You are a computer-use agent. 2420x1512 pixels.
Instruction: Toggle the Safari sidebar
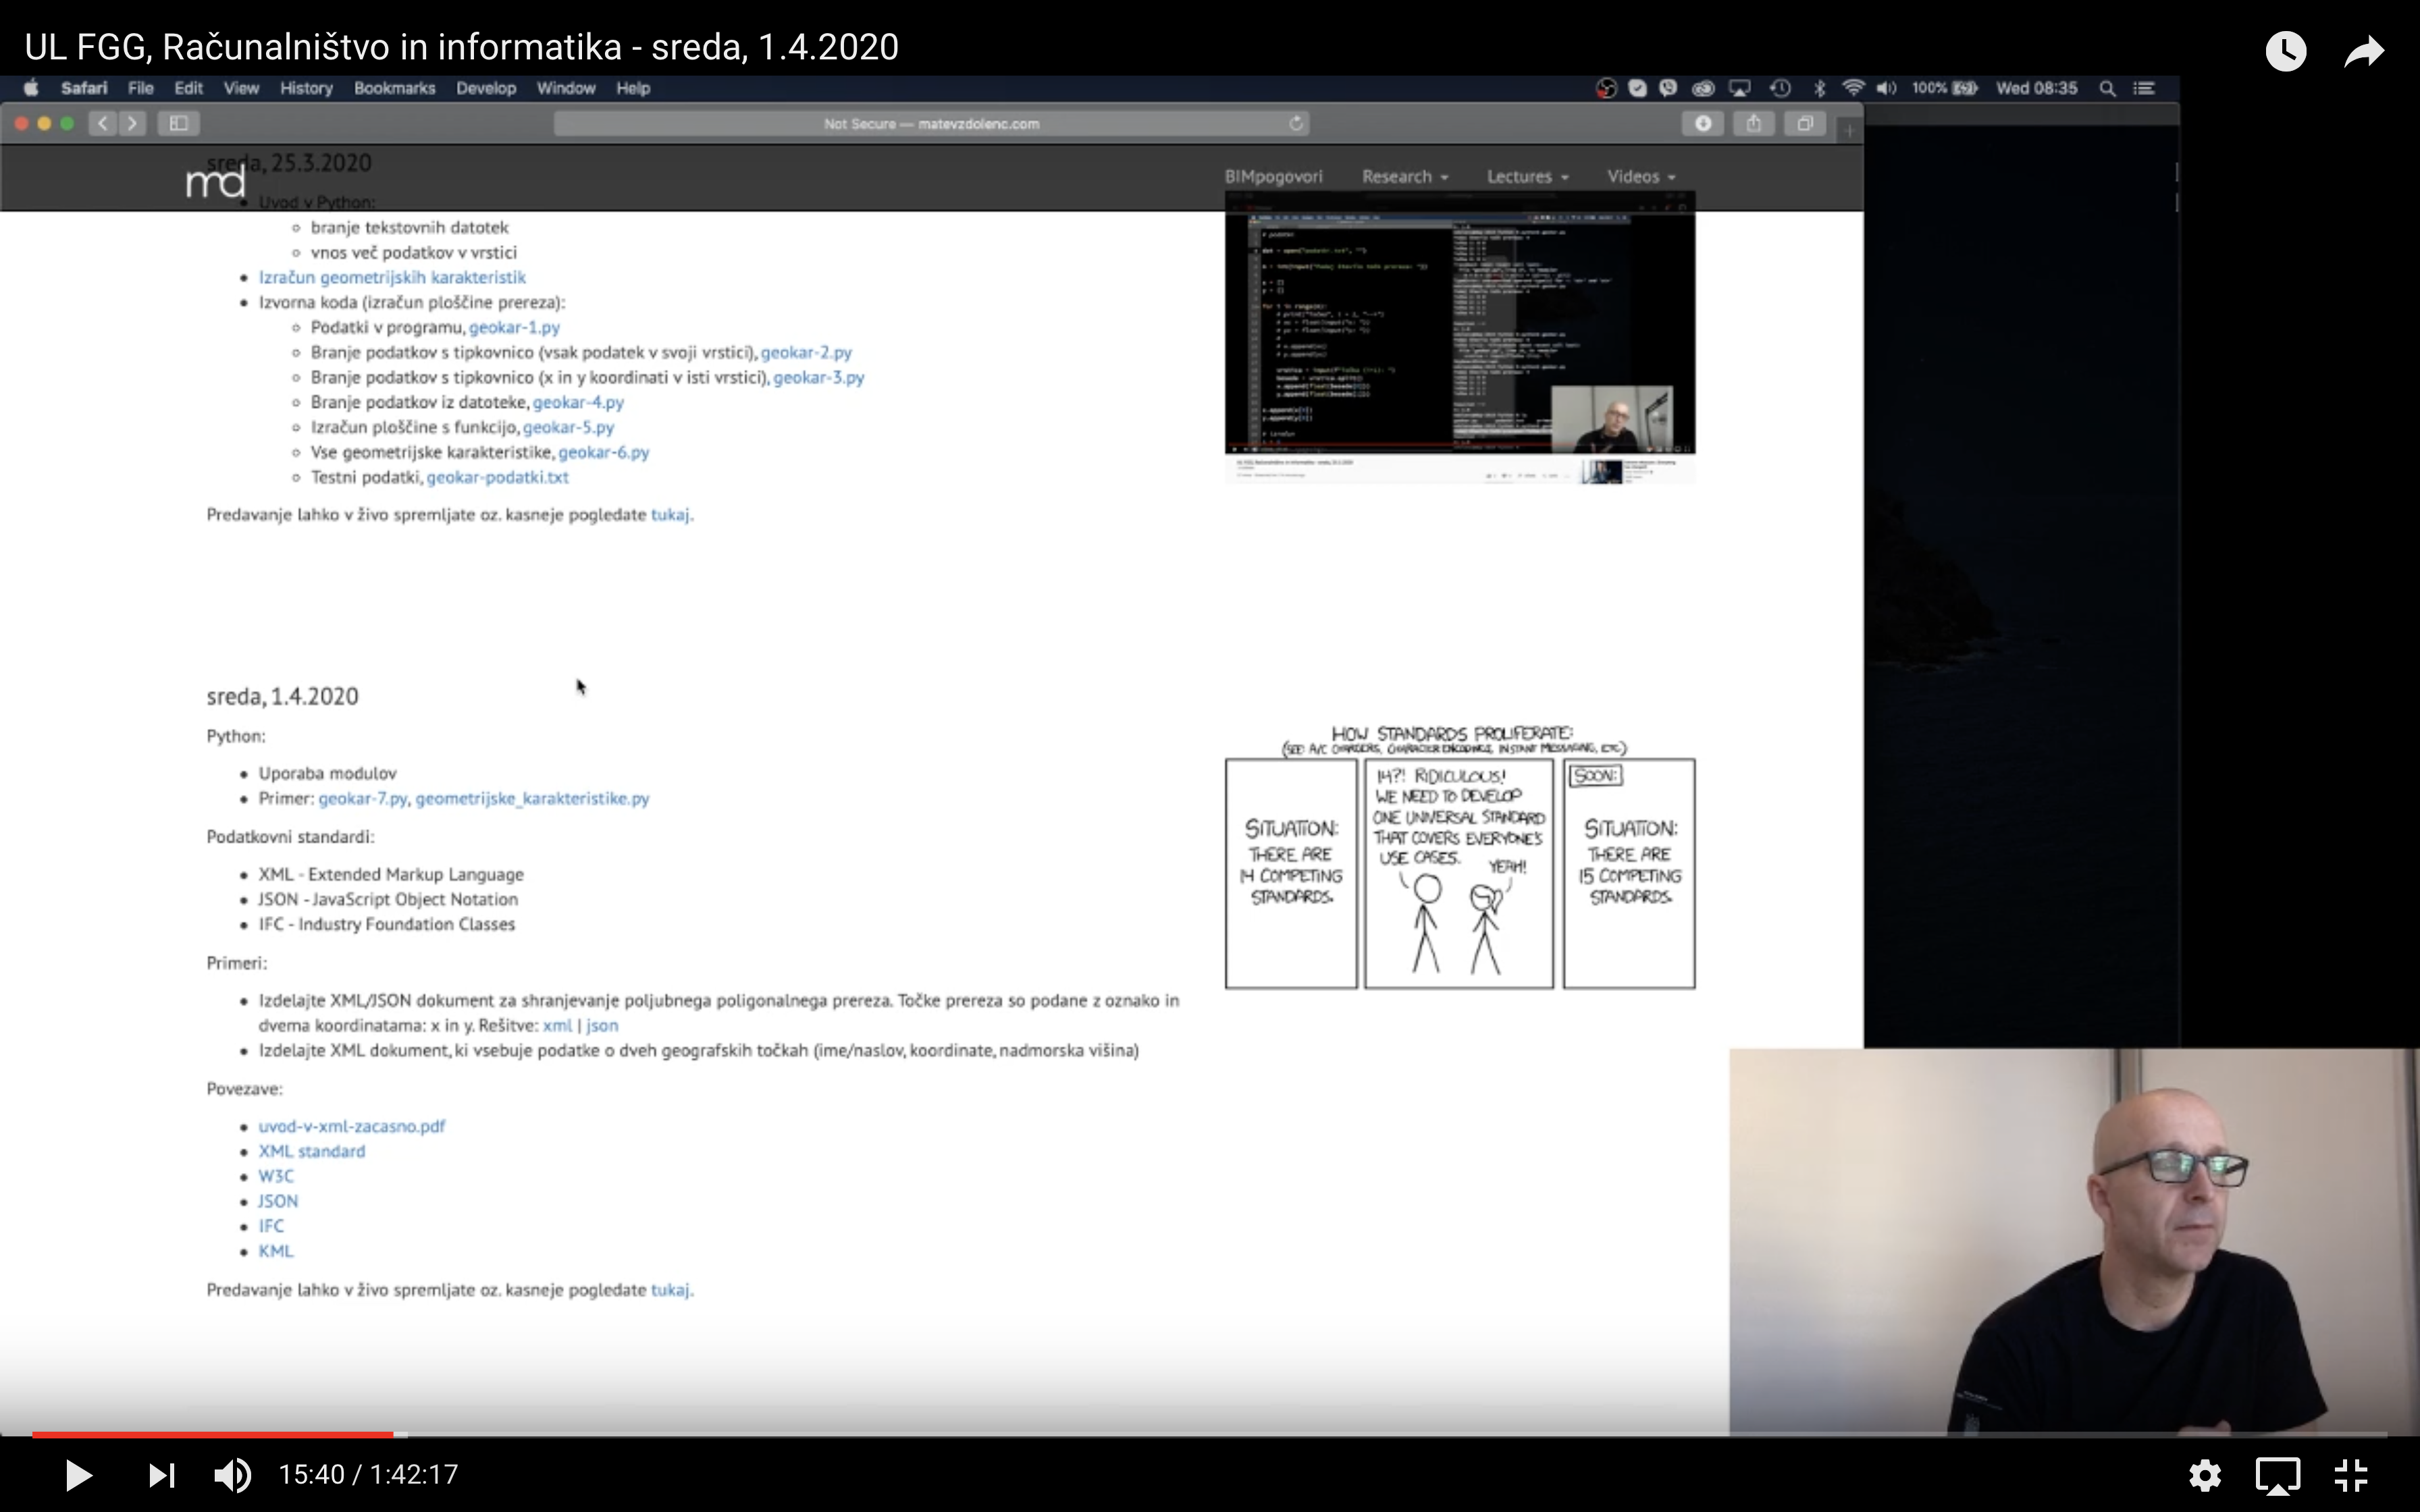tap(178, 123)
